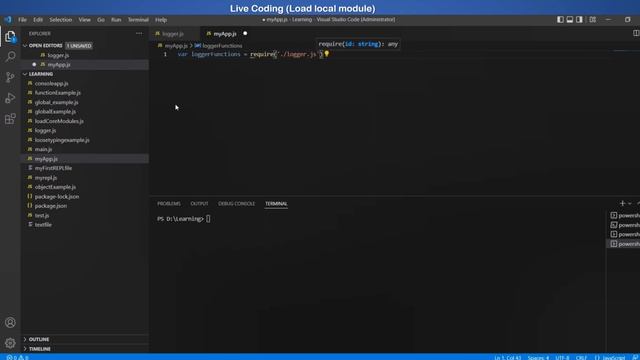The height and width of the screenshot is (360, 640).
Task: Click the split editor icon
Action: click(636, 33)
